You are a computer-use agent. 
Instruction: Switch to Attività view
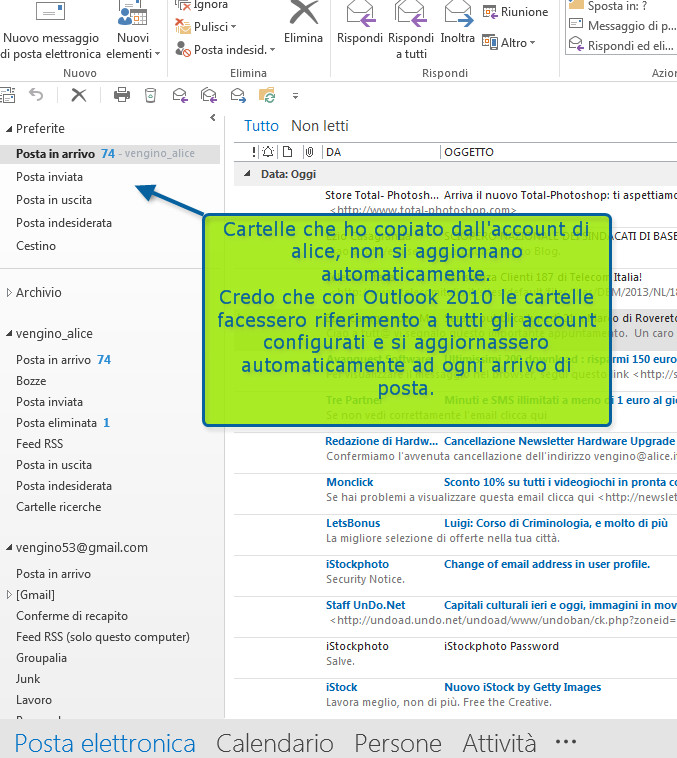pyautogui.click(x=499, y=743)
